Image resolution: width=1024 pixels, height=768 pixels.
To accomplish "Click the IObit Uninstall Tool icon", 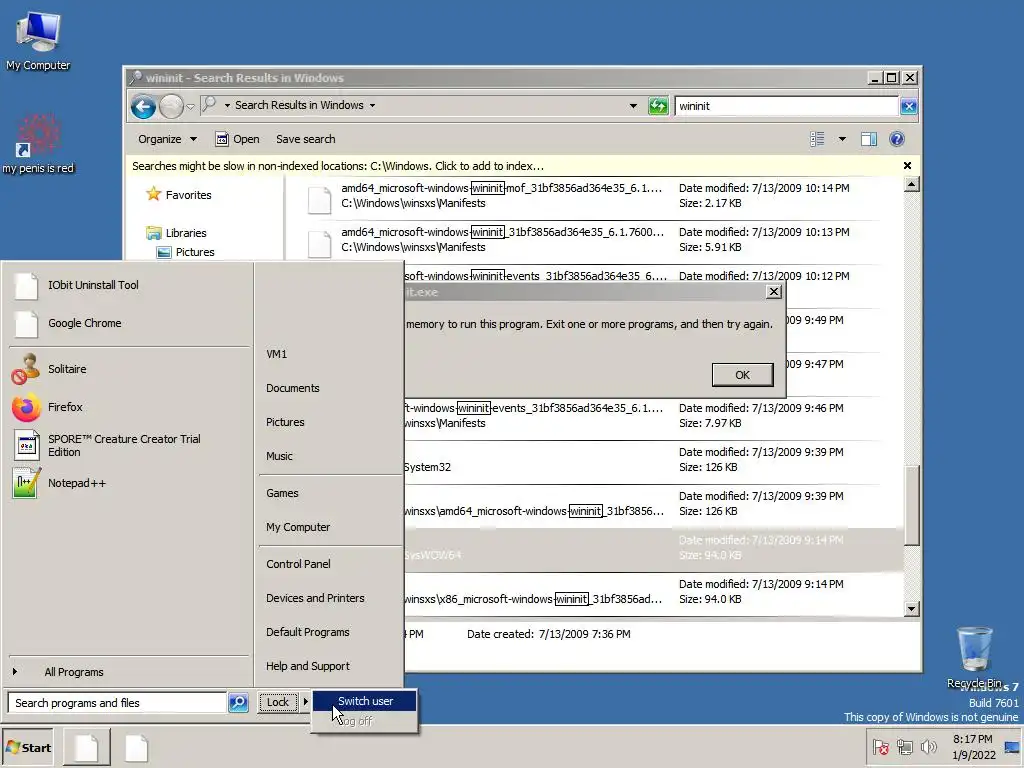I will 26,285.
